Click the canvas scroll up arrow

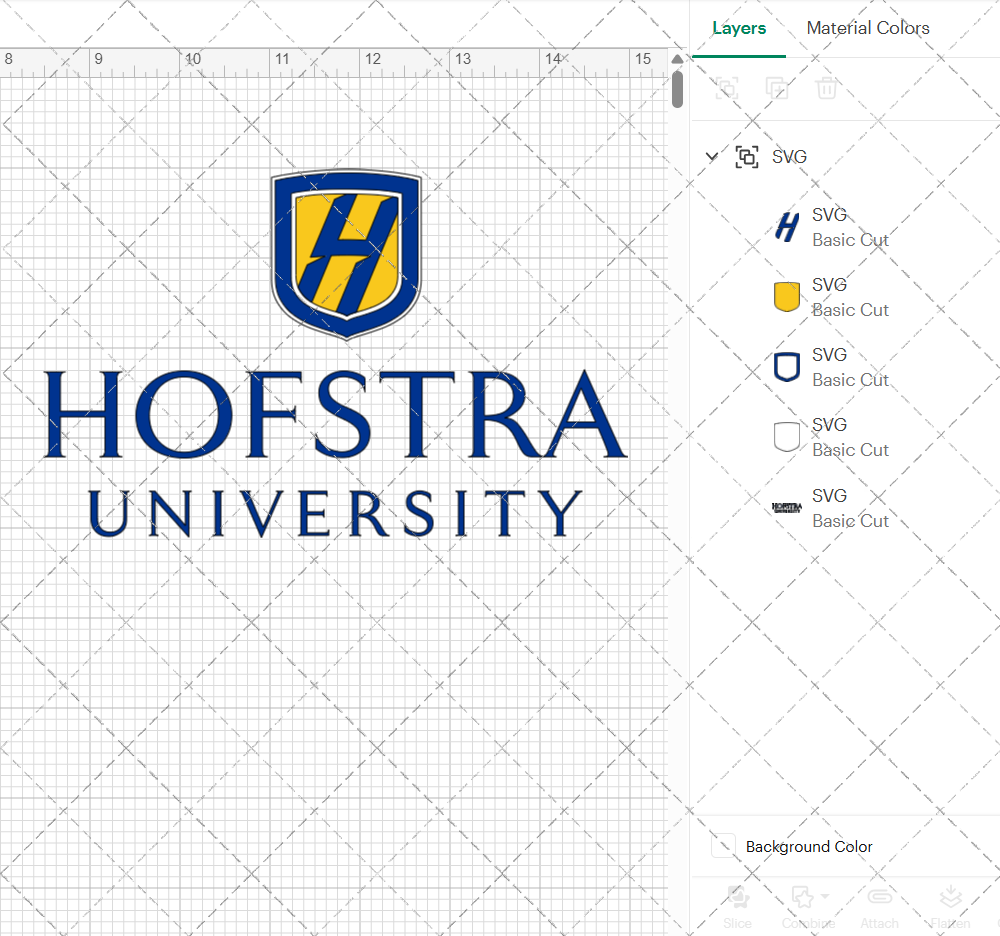[677, 59]
